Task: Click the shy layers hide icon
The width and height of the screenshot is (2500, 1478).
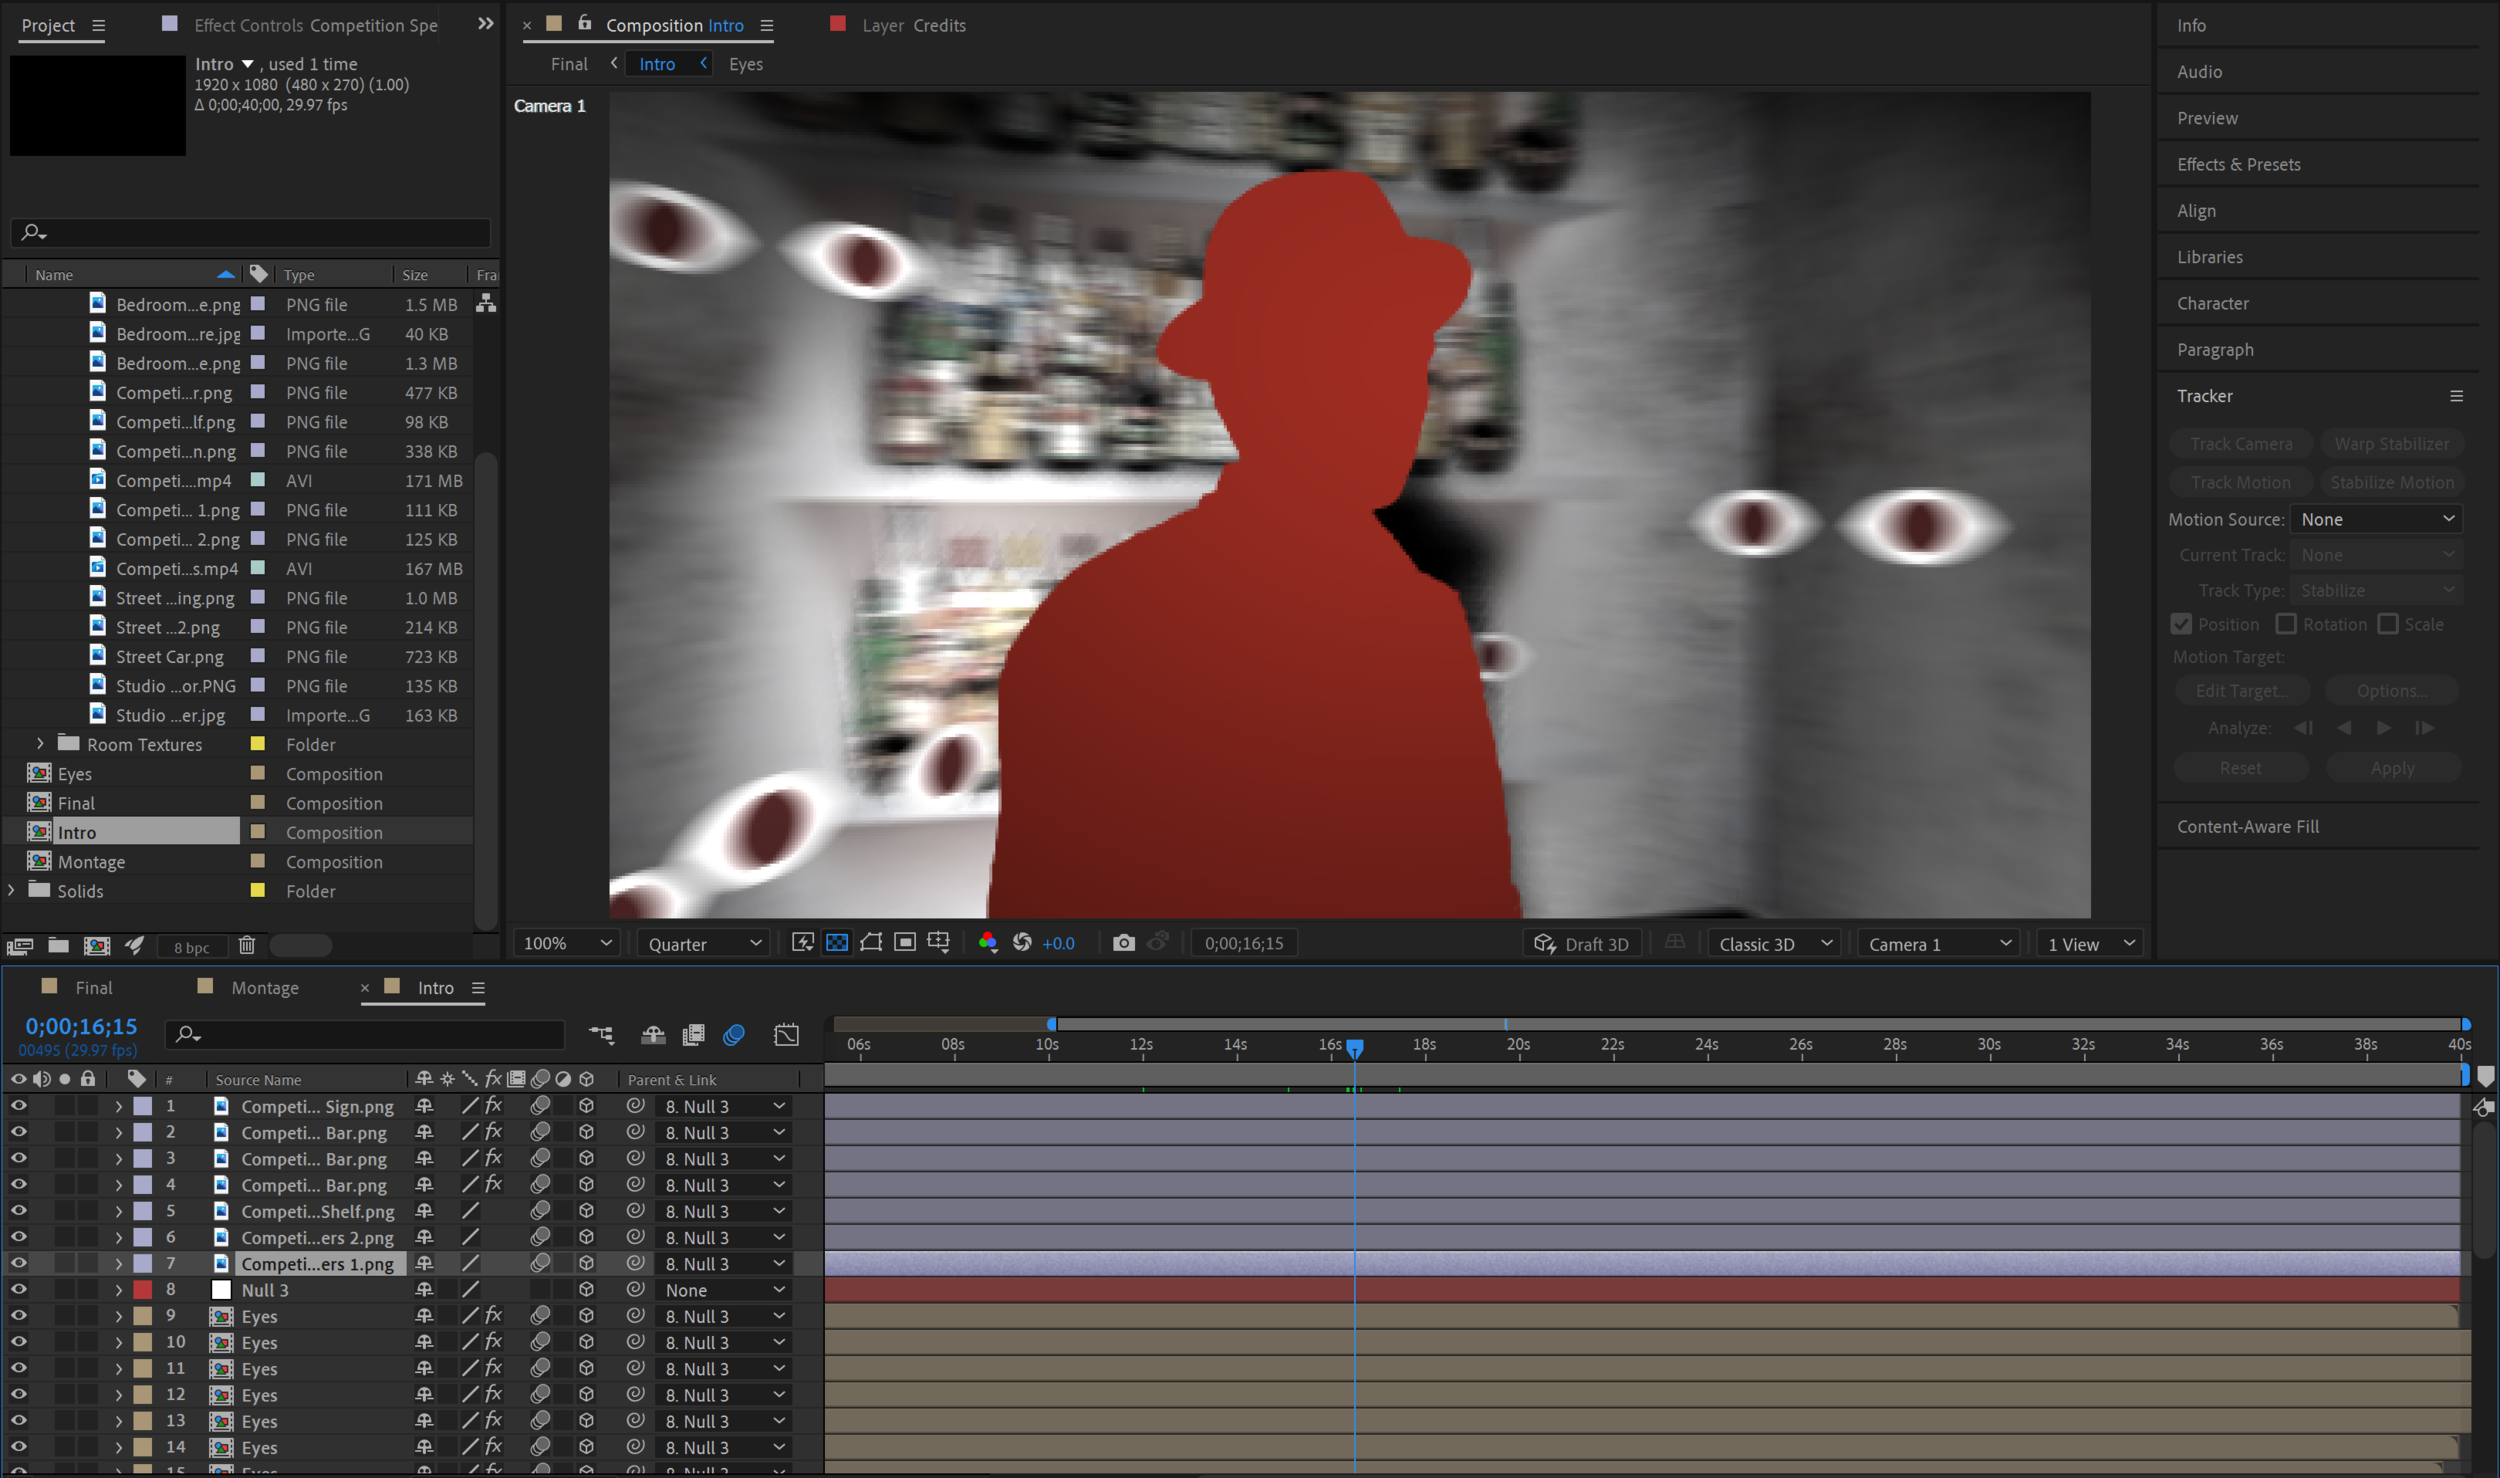Action: pyautogui.click(x=653, y=1035)
